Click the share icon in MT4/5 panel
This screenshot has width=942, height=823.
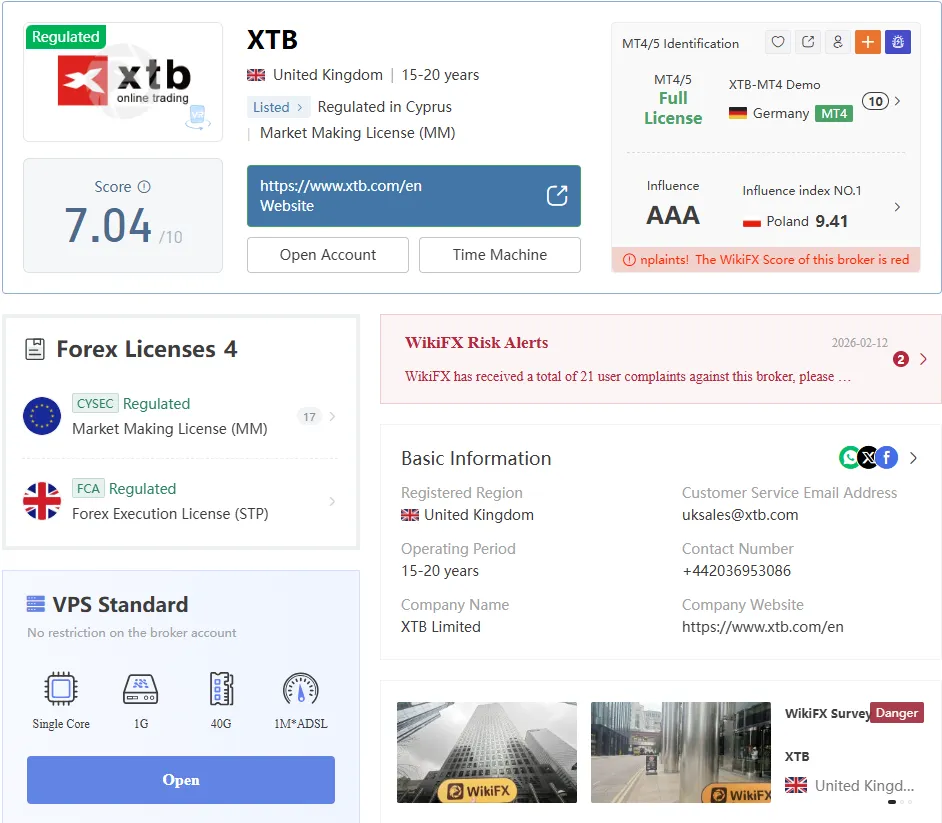pos(808,42)
